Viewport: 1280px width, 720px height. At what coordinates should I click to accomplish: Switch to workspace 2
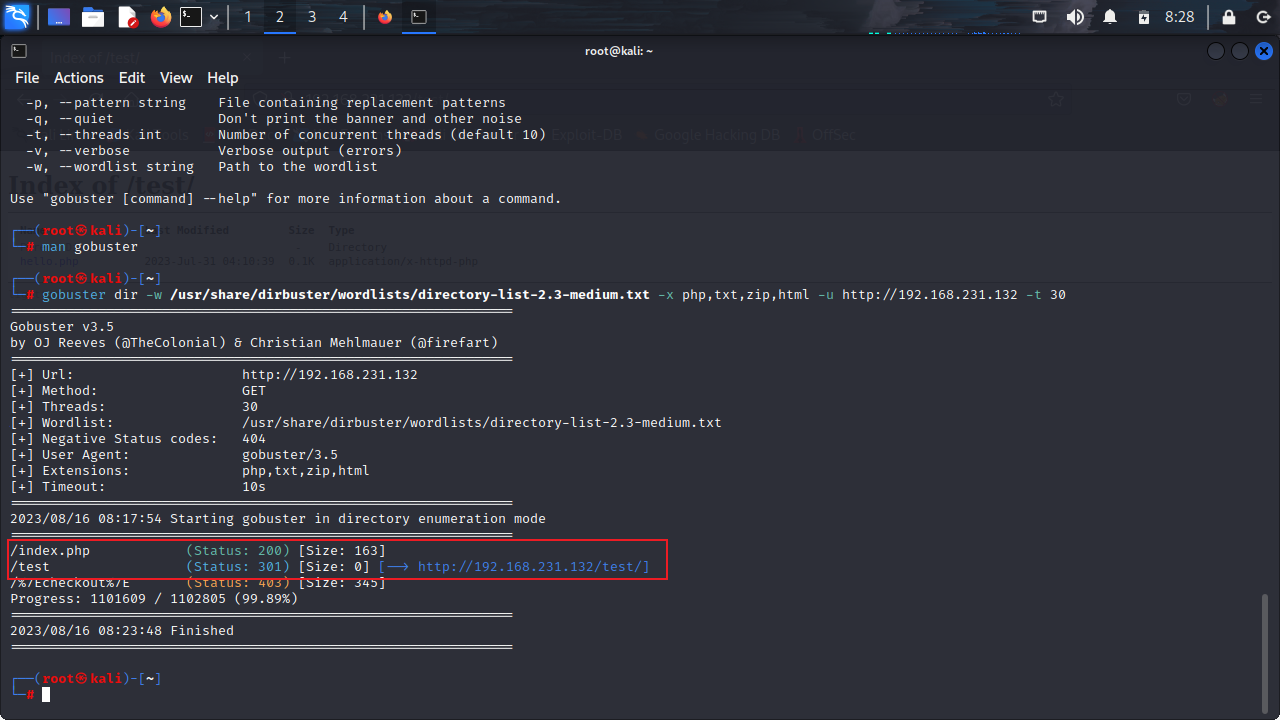tap(280, 17)
